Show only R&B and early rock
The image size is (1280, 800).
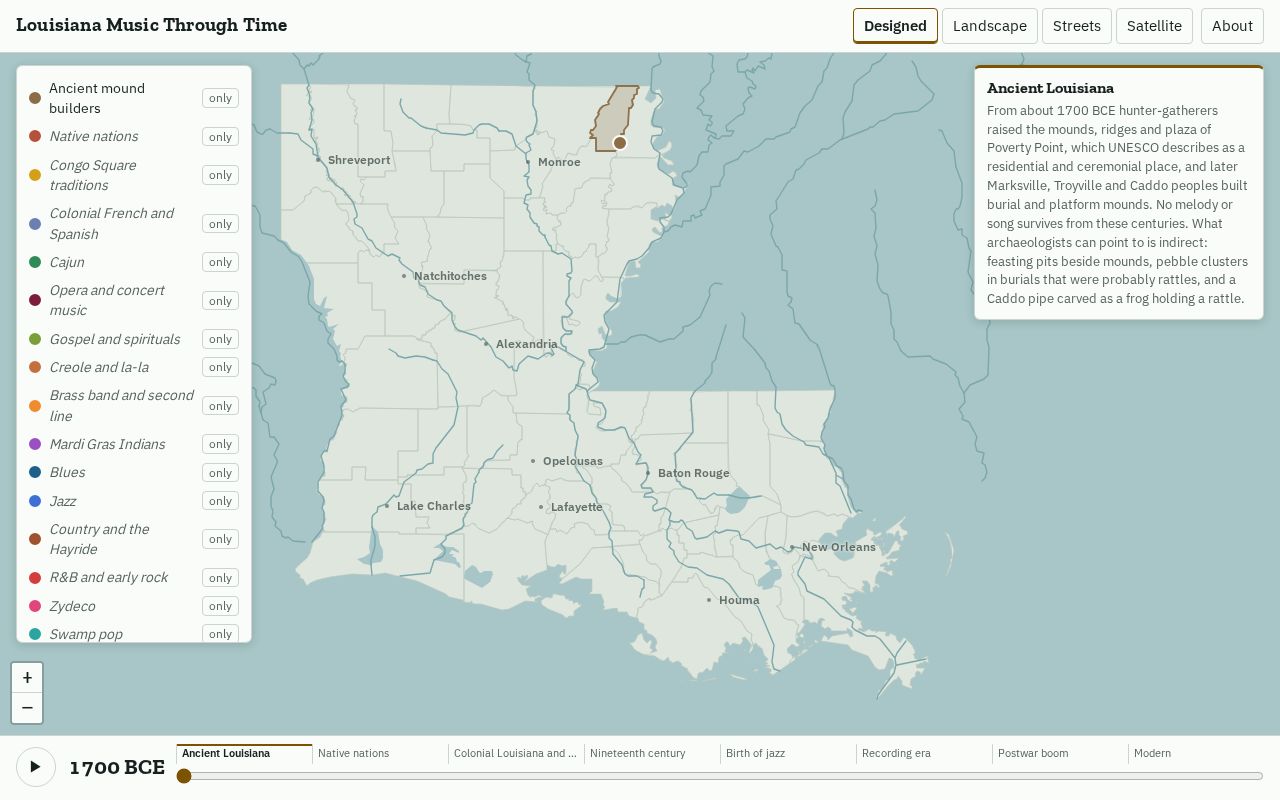coord(220,578)
